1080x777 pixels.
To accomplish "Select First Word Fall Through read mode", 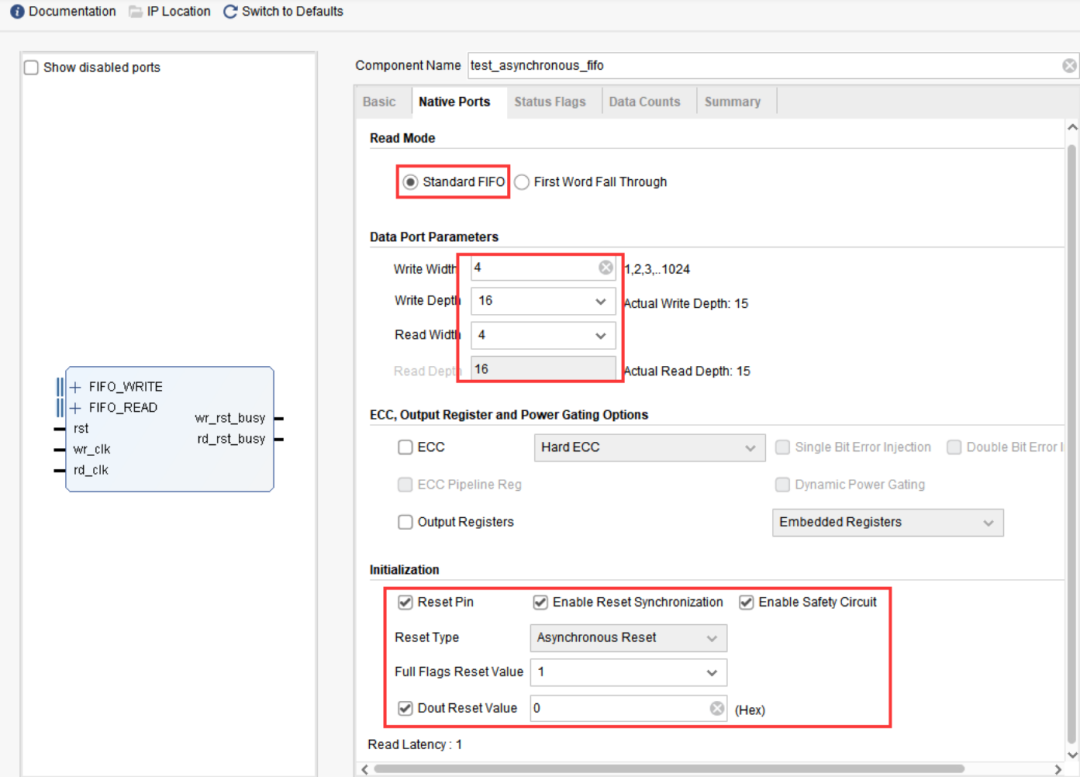I will (522, 182).
